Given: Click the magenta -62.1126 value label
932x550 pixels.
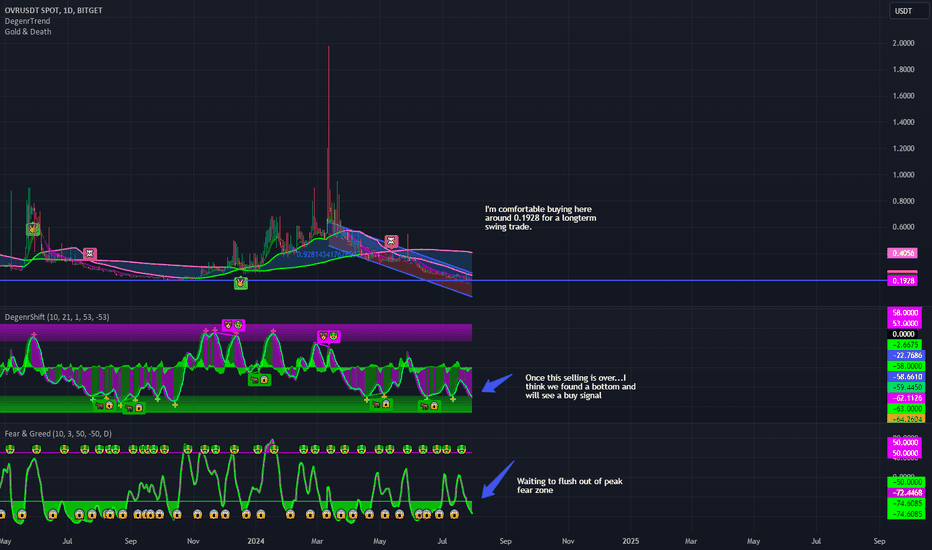Looking at the screenshot, I should click(906, 398).
